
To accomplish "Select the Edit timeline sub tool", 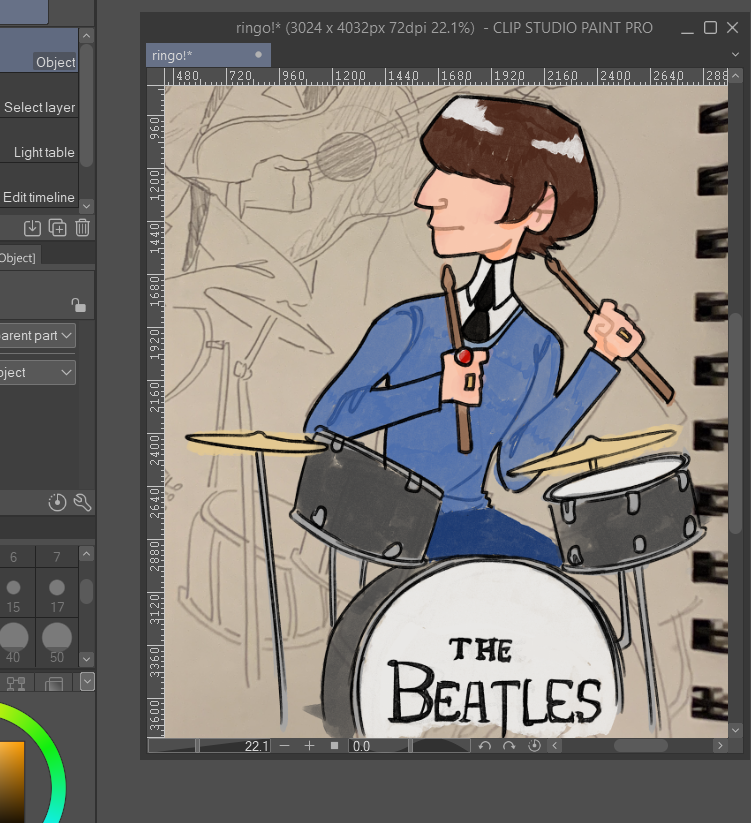I will click(x=39, y=186).
